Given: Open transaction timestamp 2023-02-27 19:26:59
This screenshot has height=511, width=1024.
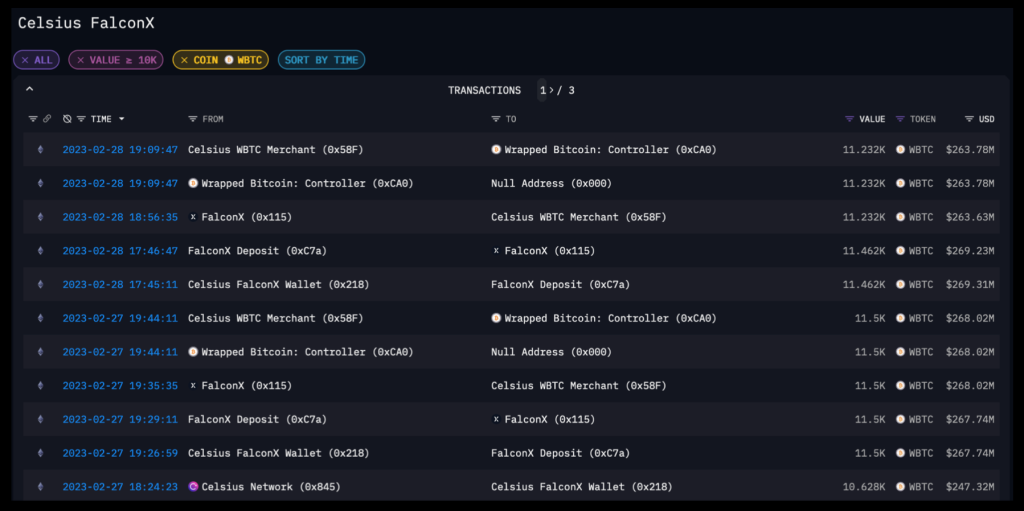Looking at the screenshot, I should click(120, 453).
